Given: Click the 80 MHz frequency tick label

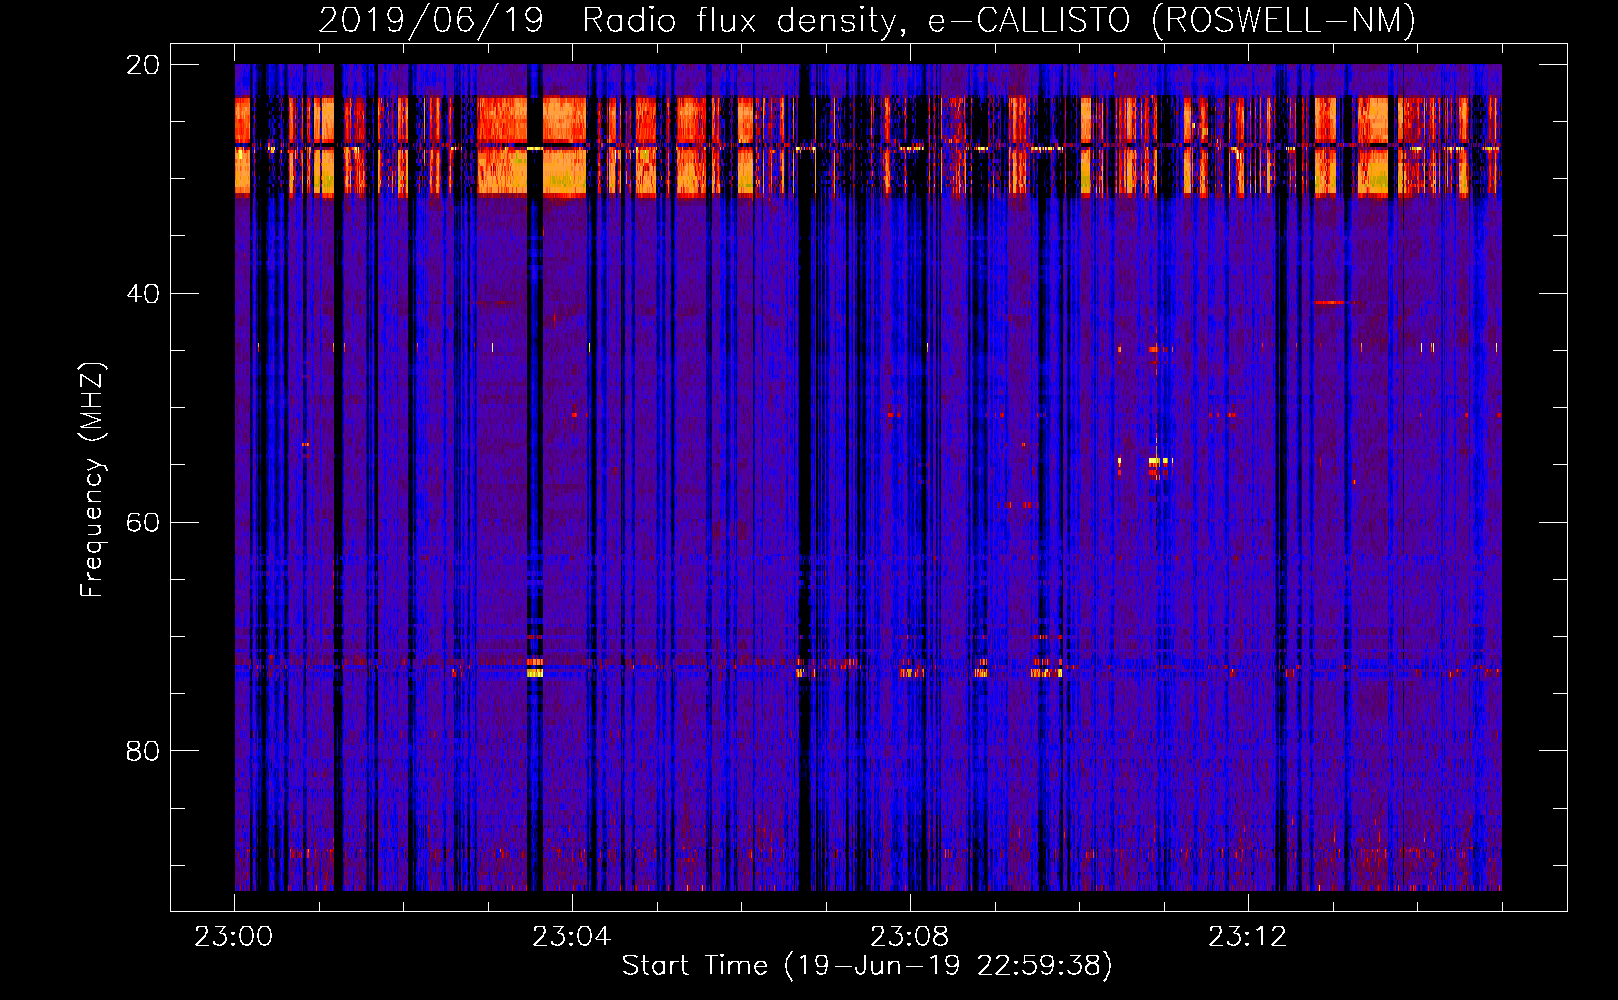Looking at the screenshot, I should (143, 751).
